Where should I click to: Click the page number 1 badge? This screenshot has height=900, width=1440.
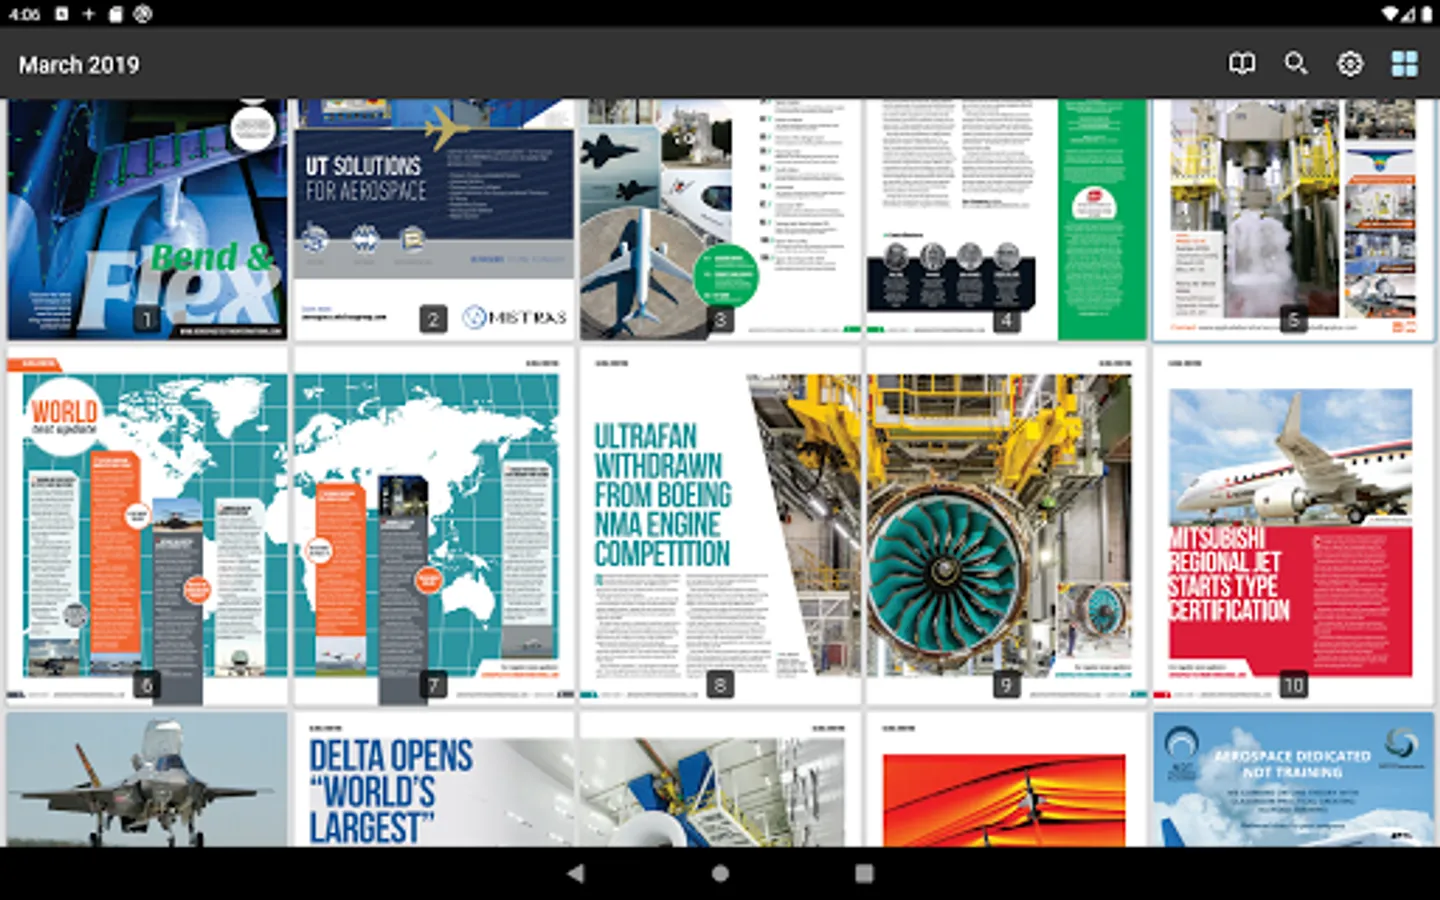tap(147, 320)
